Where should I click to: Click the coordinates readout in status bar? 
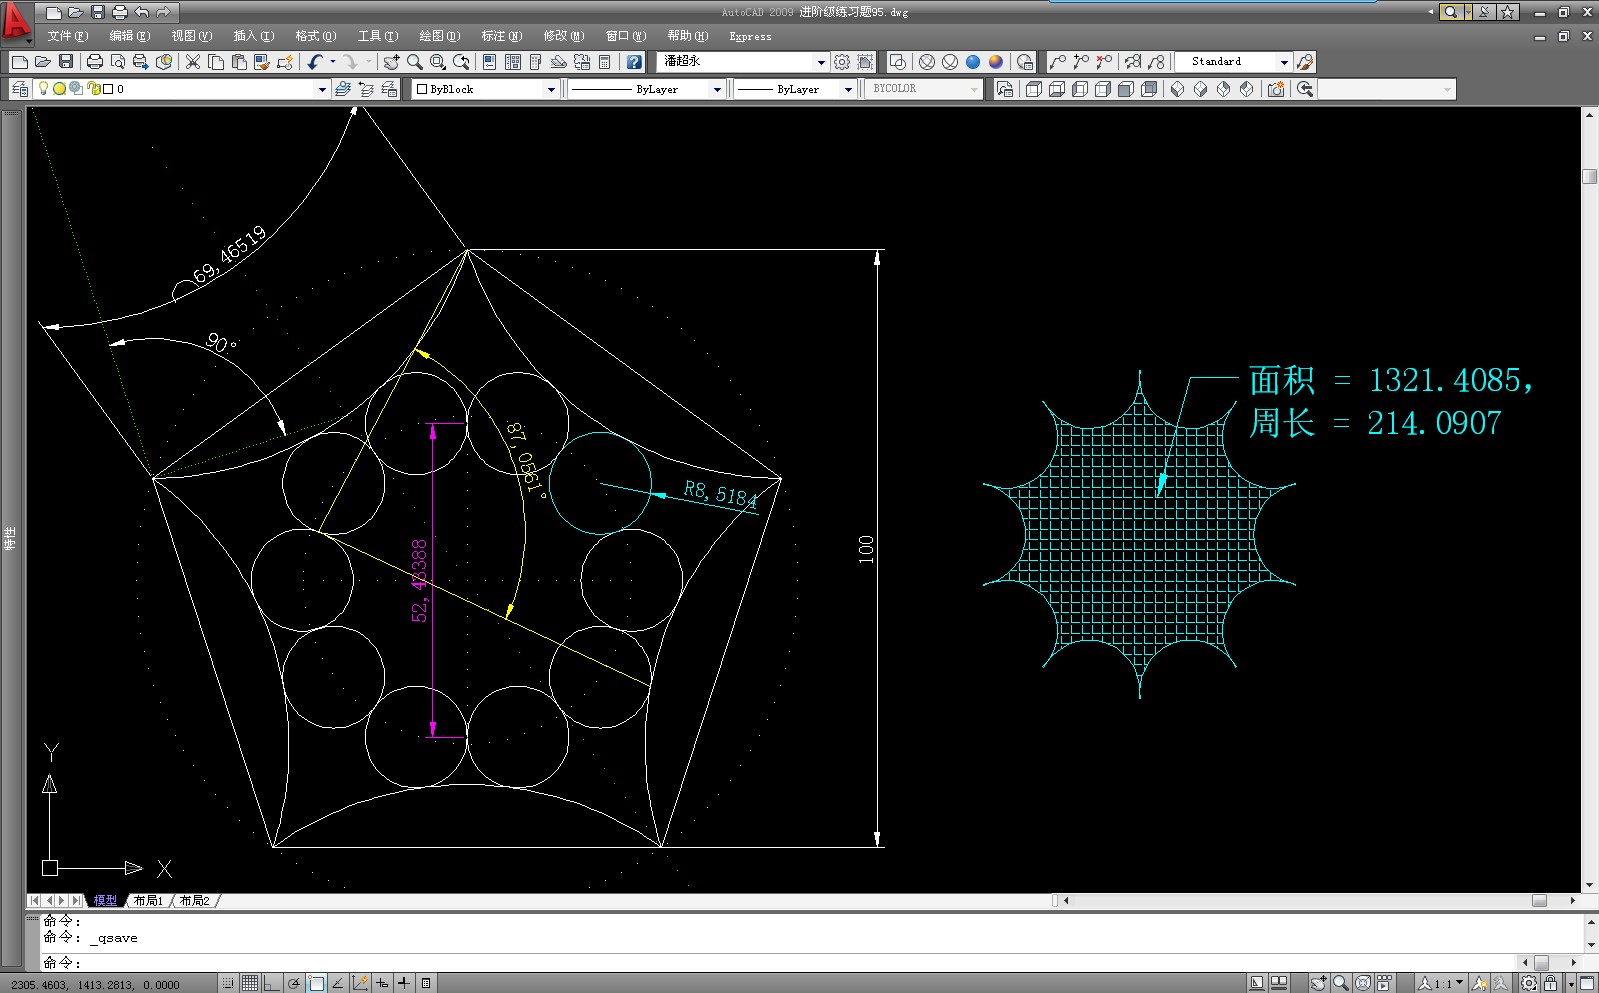pos(96,984)
